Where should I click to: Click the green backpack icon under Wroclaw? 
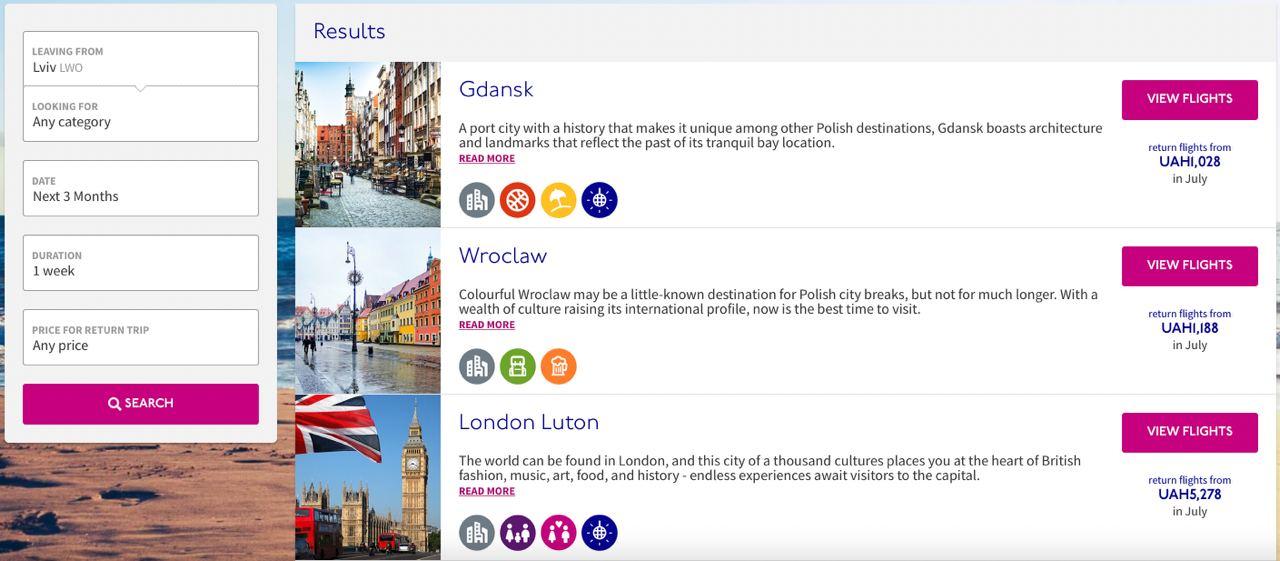tap(518, 366)
